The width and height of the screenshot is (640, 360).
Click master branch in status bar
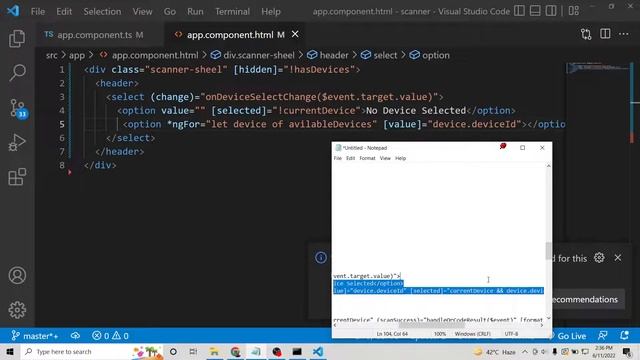(35, 336)
